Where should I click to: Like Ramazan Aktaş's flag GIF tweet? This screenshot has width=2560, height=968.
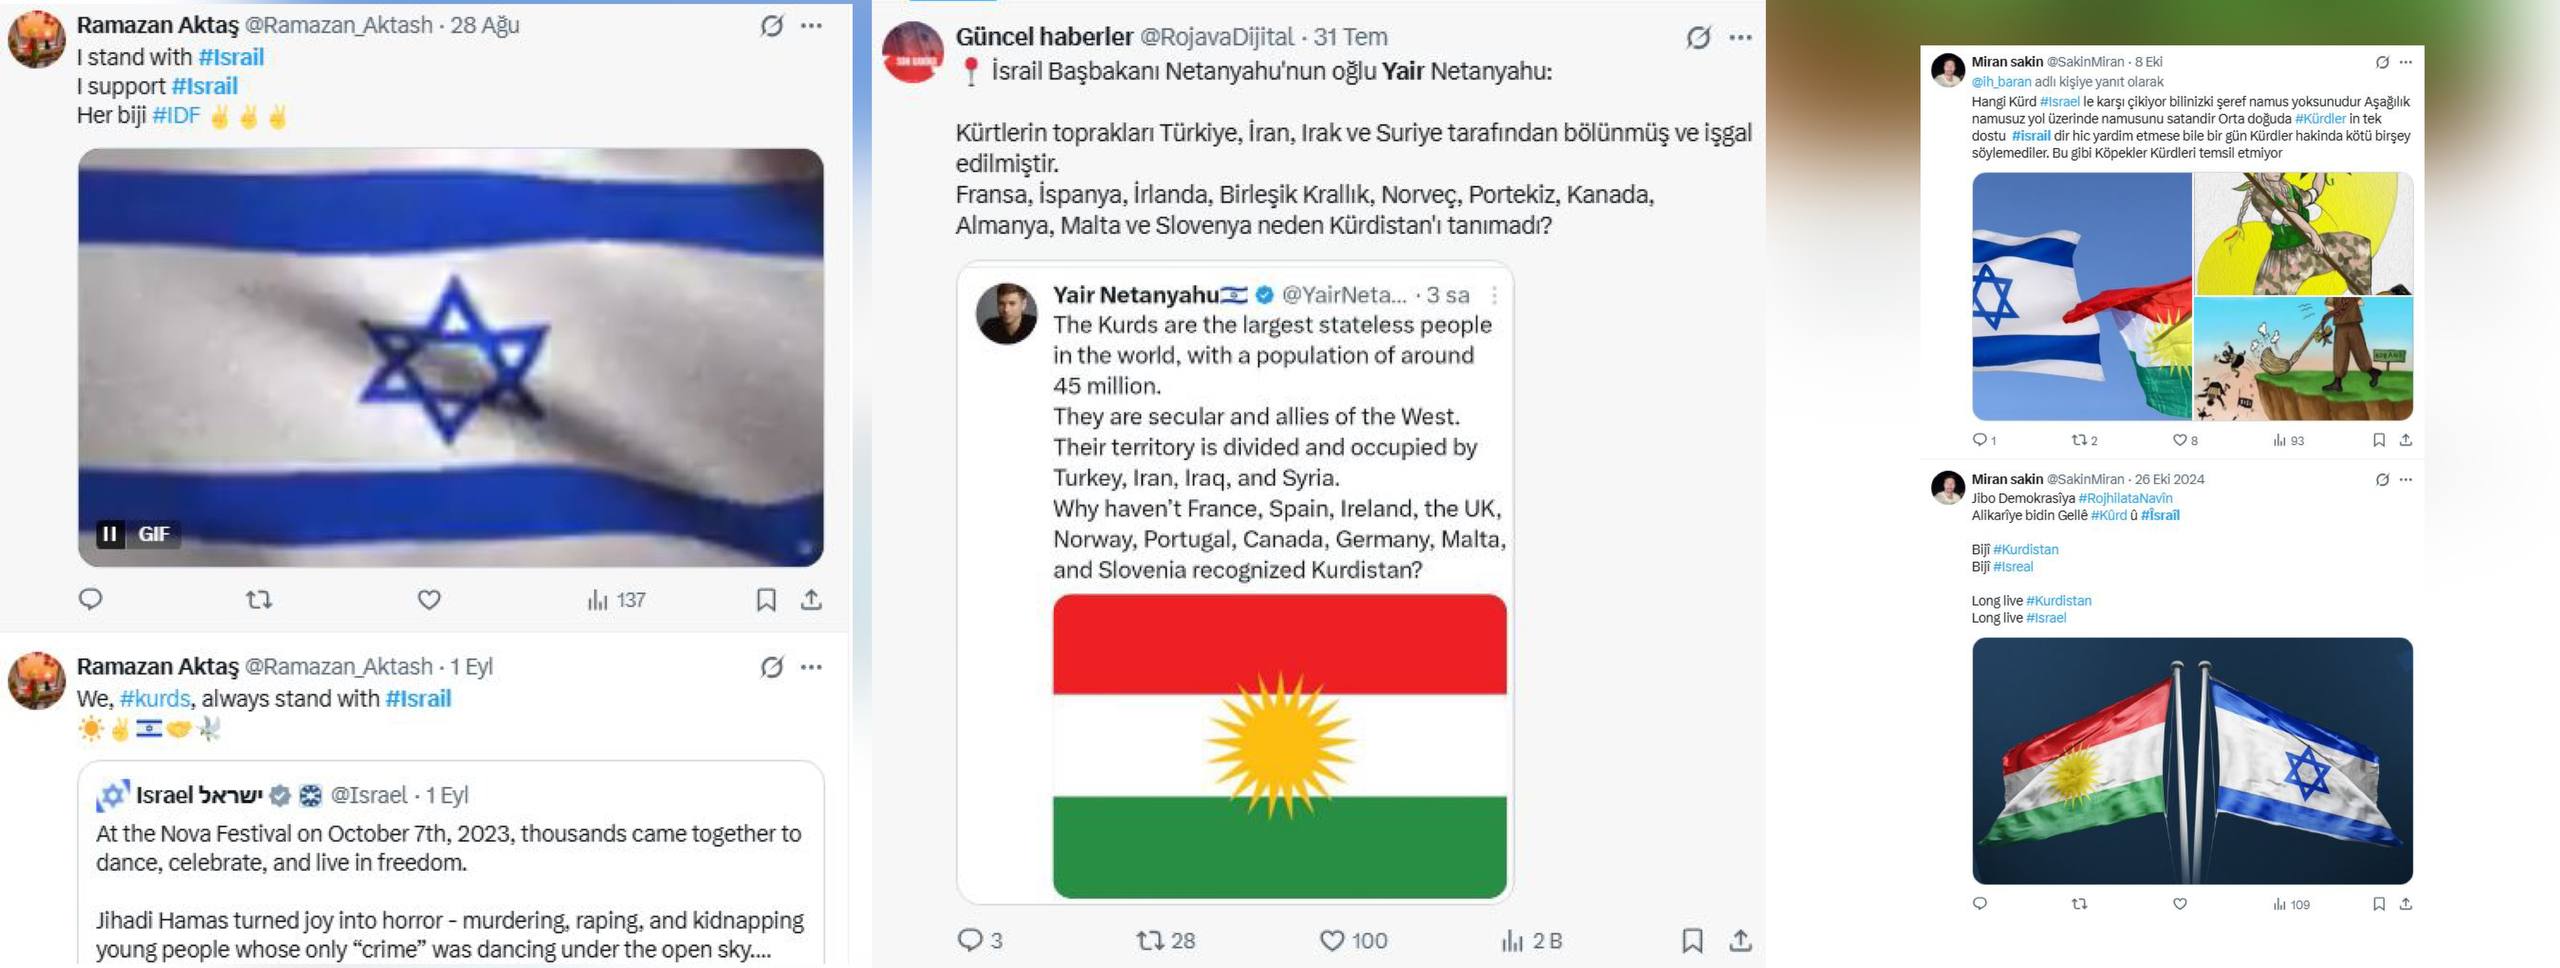tap(429, 600)
